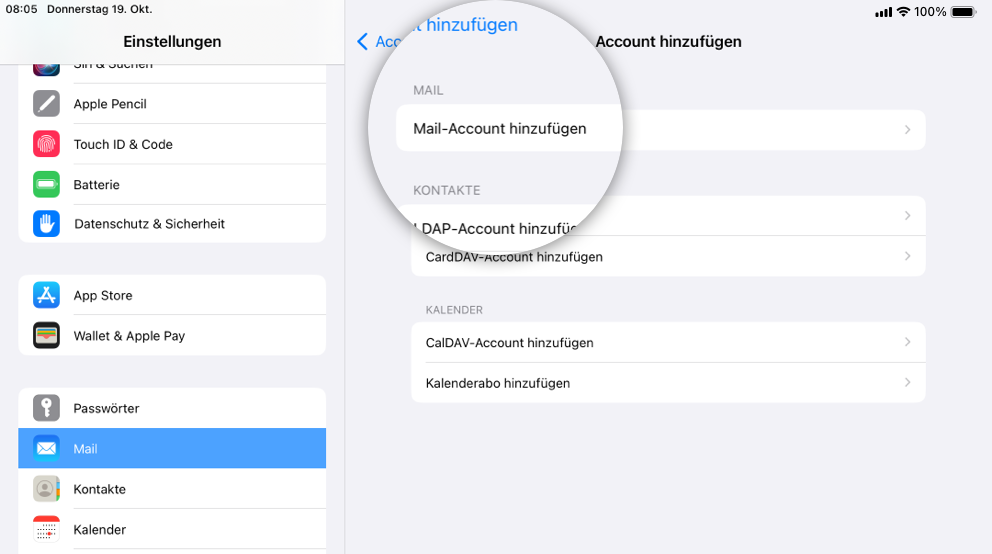Select Mail in the sidebar

point(172,448)
